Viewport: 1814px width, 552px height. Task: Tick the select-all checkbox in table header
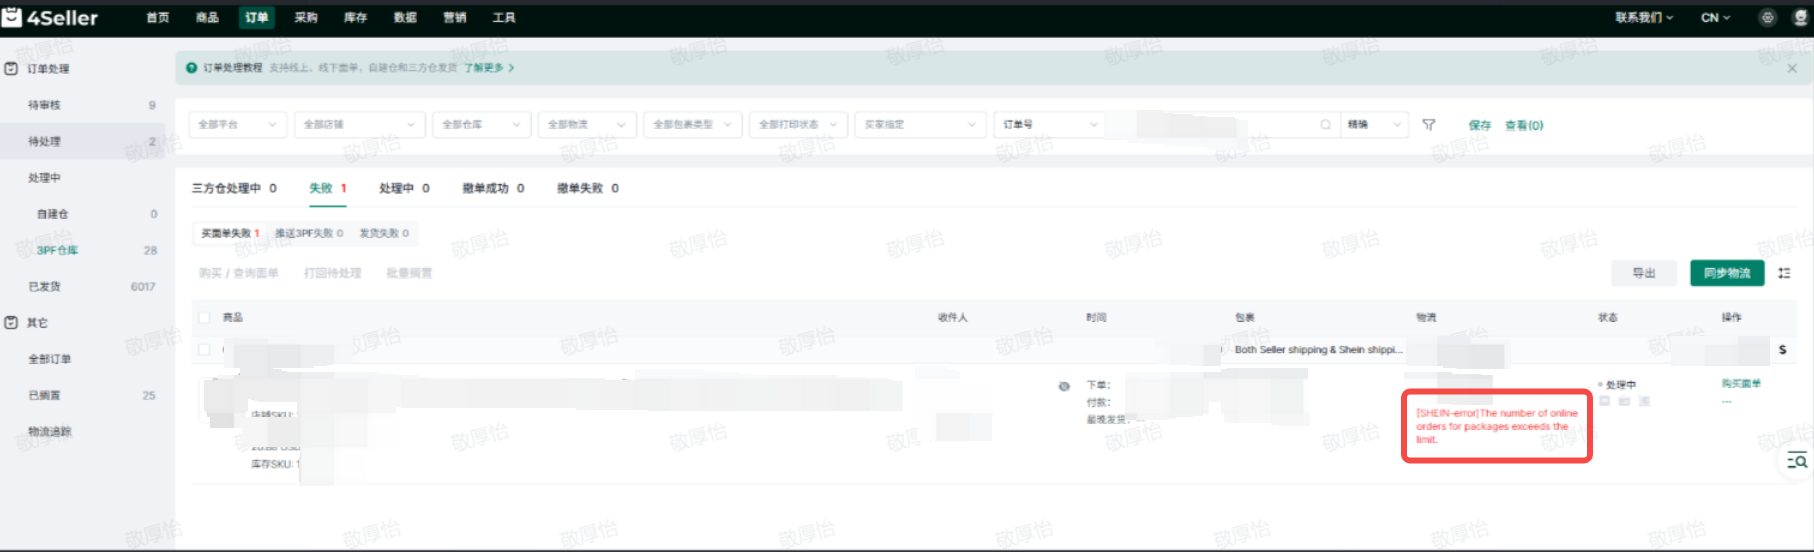tap(205, 317)
